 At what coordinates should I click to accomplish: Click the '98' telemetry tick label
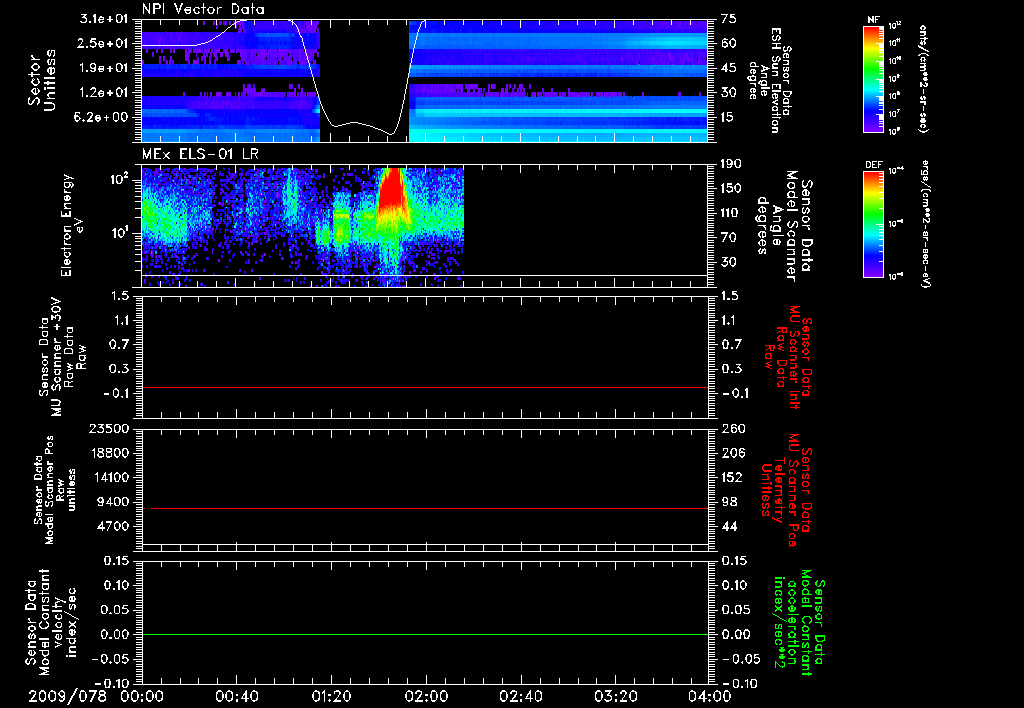coord(729,502)
